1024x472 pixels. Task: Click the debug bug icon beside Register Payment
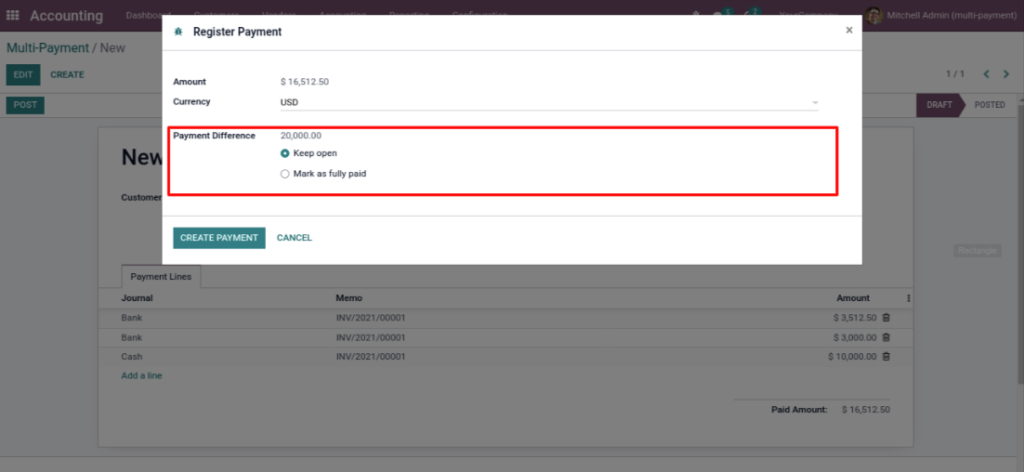[178, 31]
